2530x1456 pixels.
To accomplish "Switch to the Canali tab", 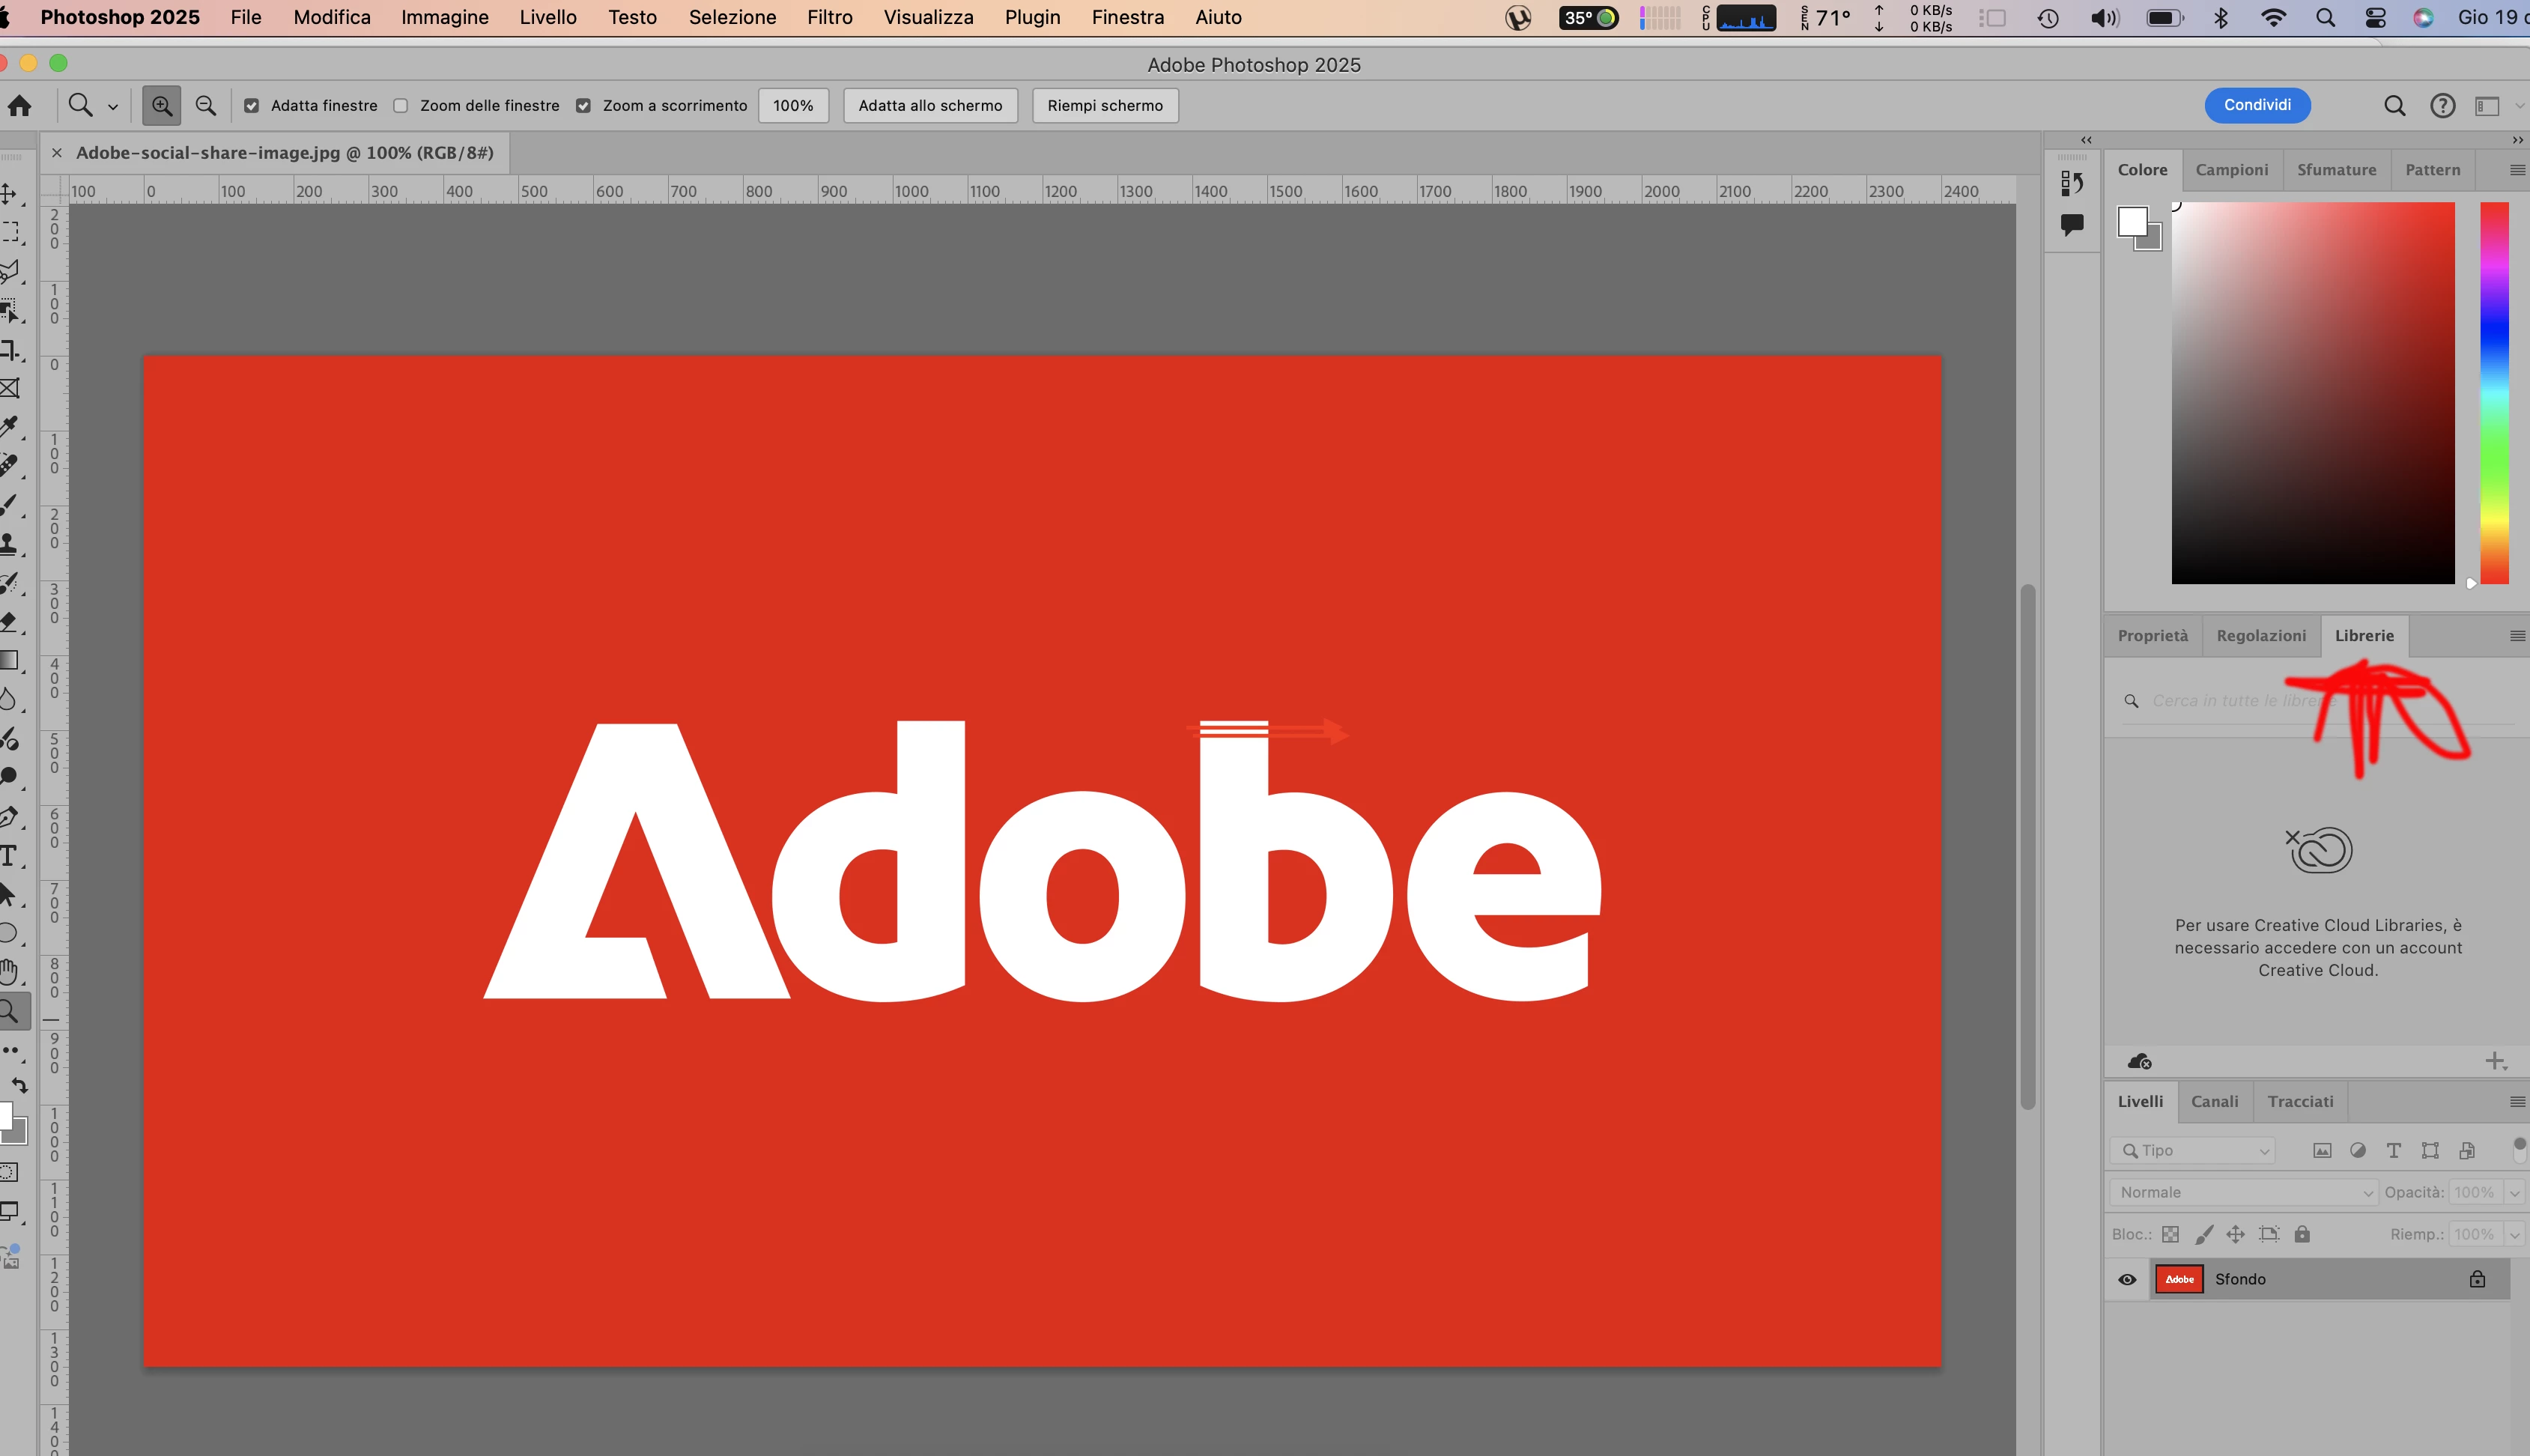I will [x=2214, y=1101].
